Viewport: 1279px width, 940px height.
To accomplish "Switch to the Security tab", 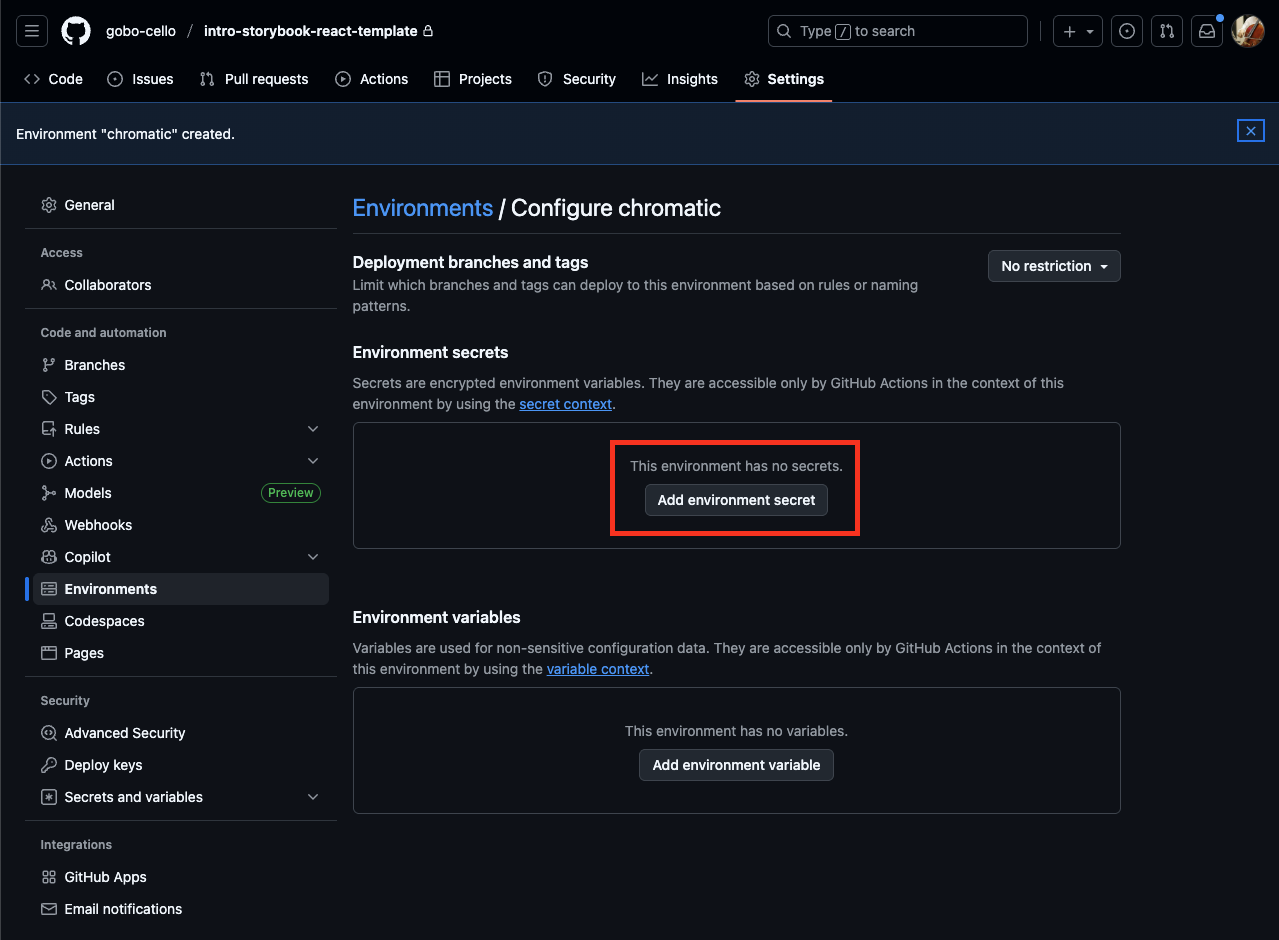I will pos(577,79).
